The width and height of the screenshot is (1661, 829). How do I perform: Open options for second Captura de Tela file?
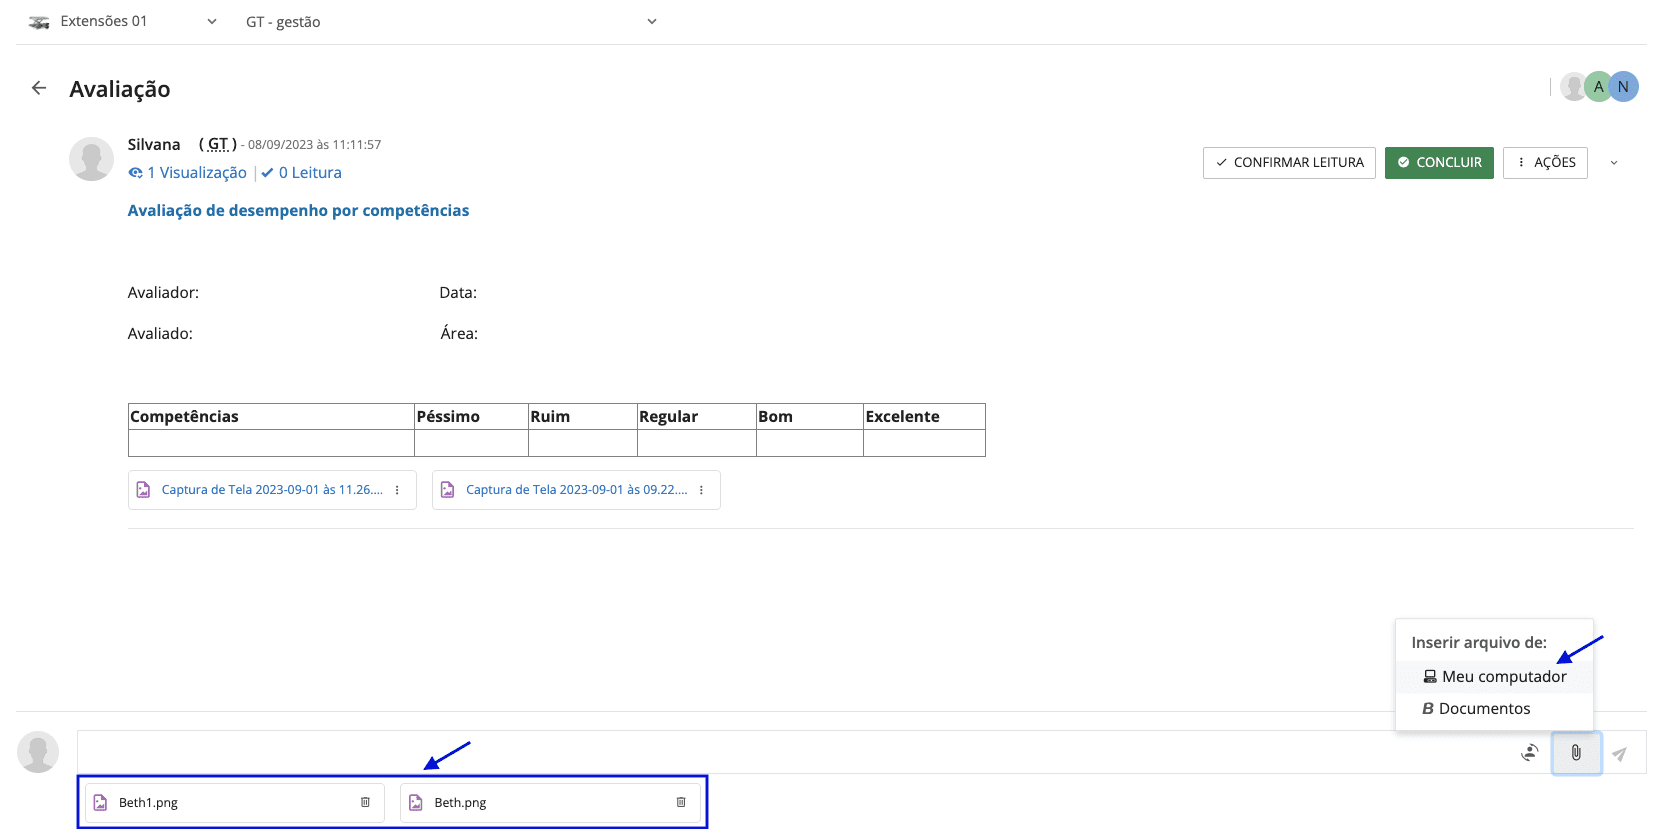click(x=701, y=490)
